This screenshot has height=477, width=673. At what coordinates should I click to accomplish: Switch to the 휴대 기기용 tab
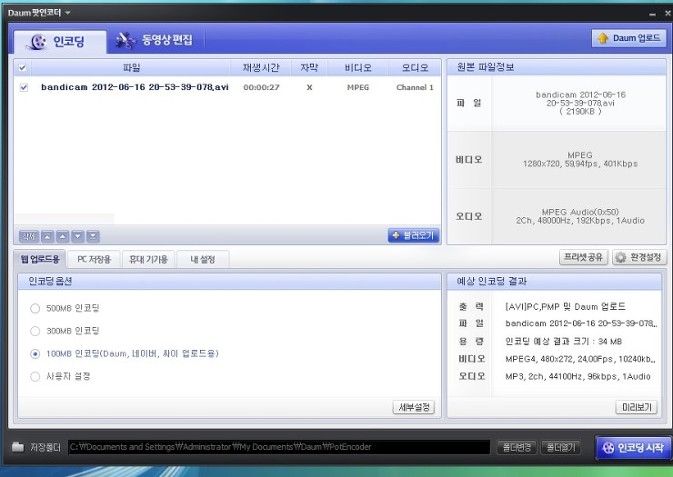(x=149, y=259)
